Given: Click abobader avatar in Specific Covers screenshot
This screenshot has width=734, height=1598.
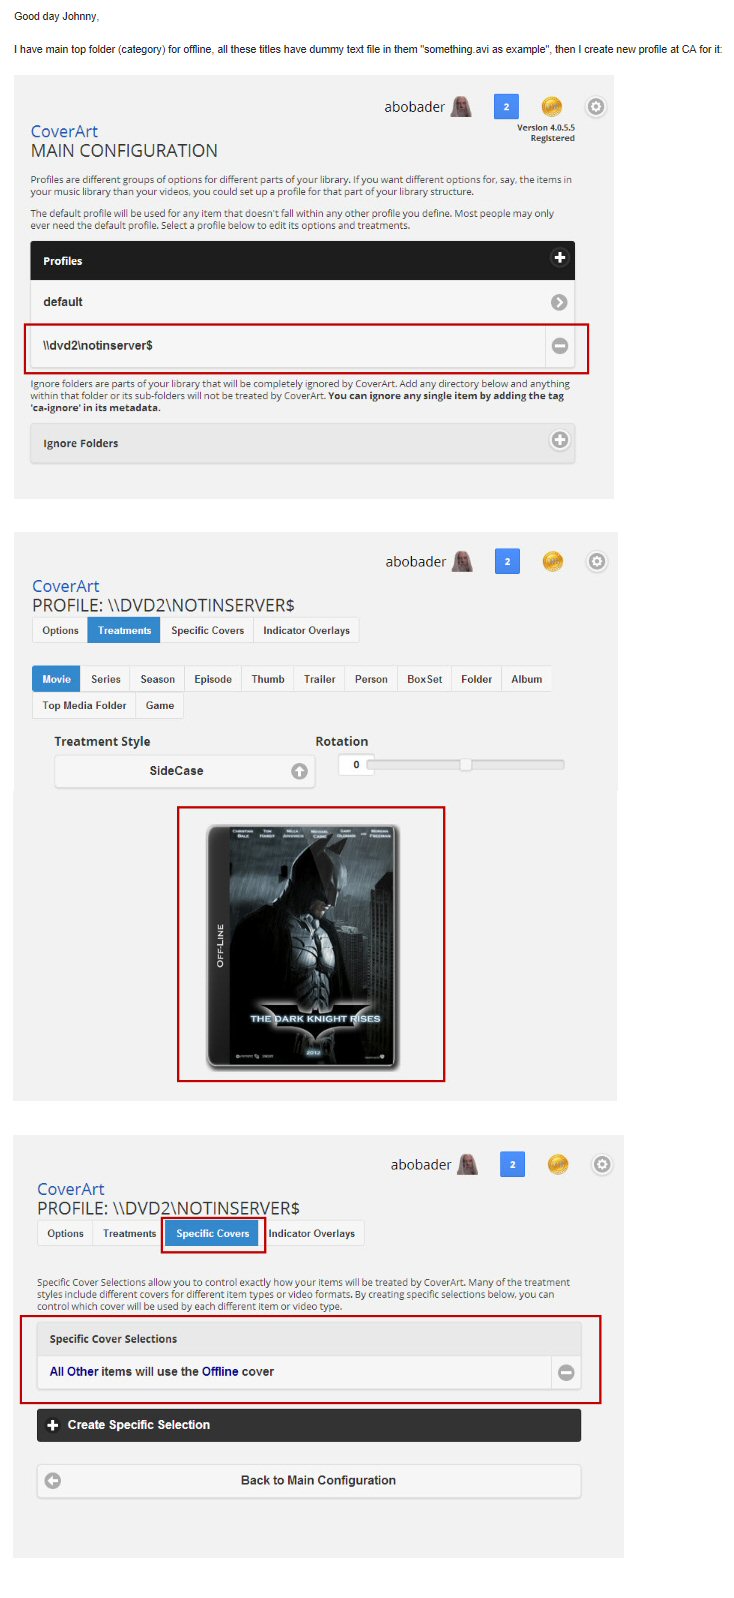Looking at the screenshot, I should [467, 1164].
